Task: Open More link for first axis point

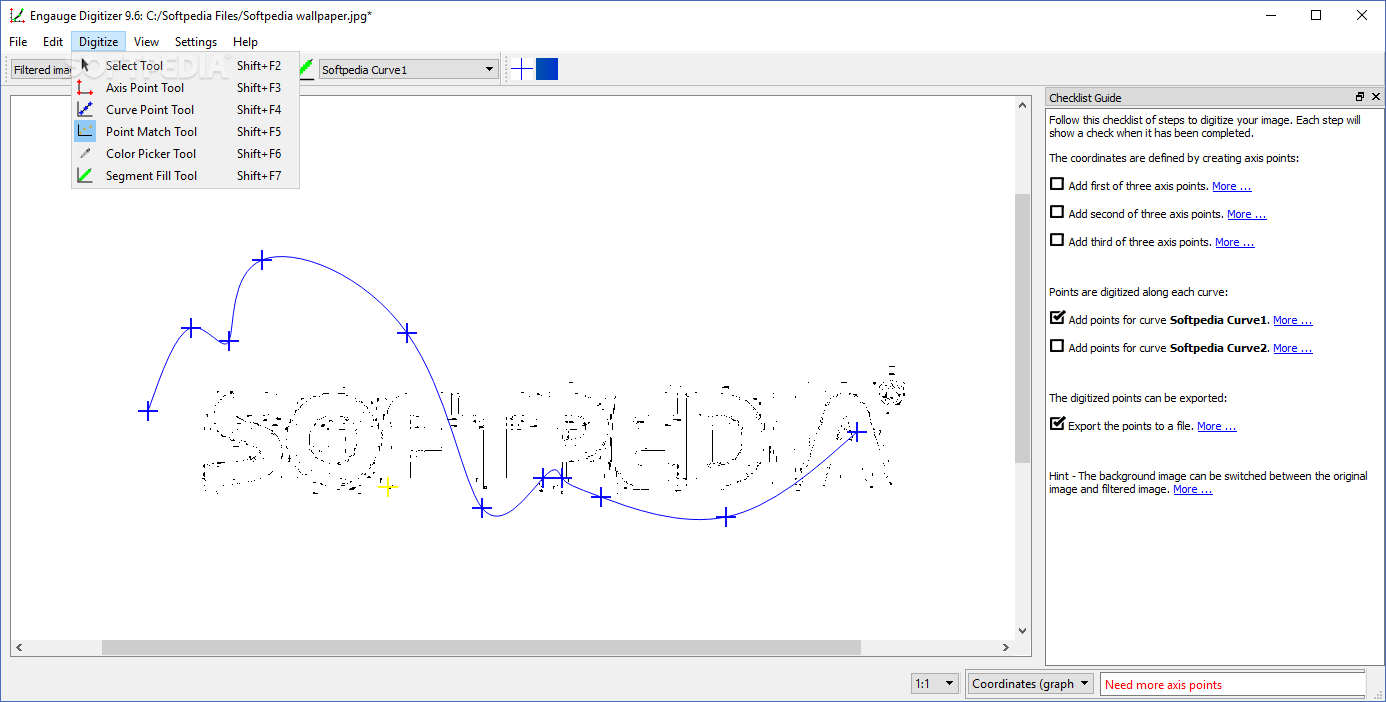Action: [1231, 186]
